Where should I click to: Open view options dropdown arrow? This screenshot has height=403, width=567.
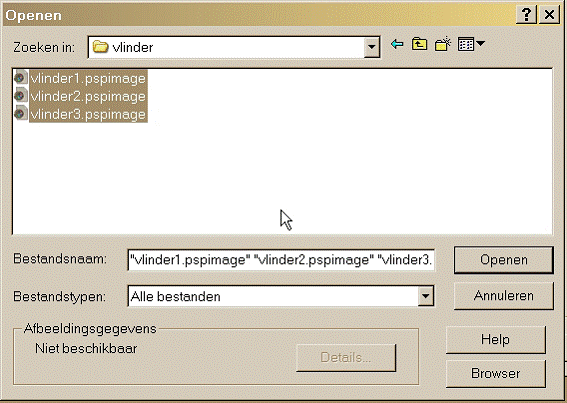point(480,44)
